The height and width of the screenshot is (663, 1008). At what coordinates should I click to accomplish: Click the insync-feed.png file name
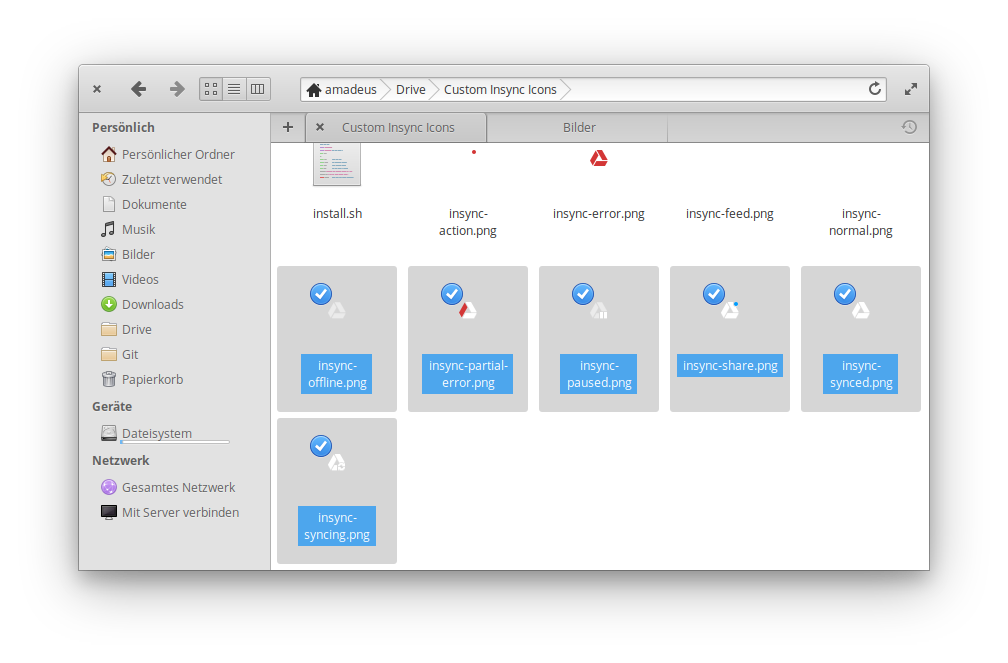pos(730,213)
